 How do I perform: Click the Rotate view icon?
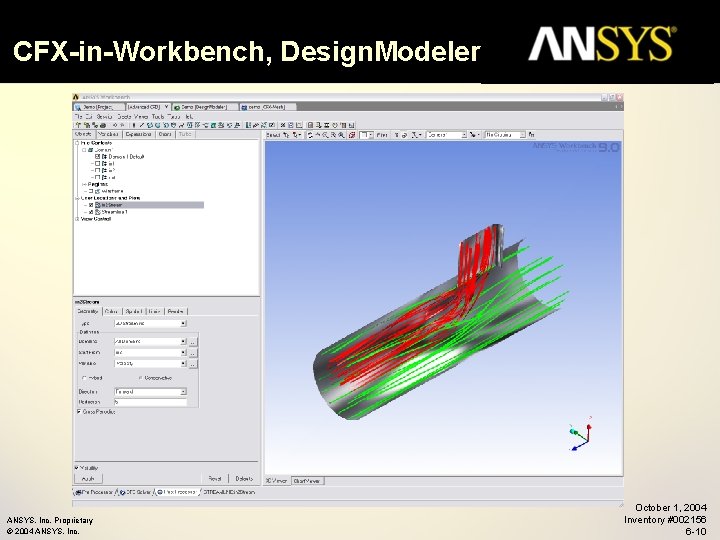(310, 135)
